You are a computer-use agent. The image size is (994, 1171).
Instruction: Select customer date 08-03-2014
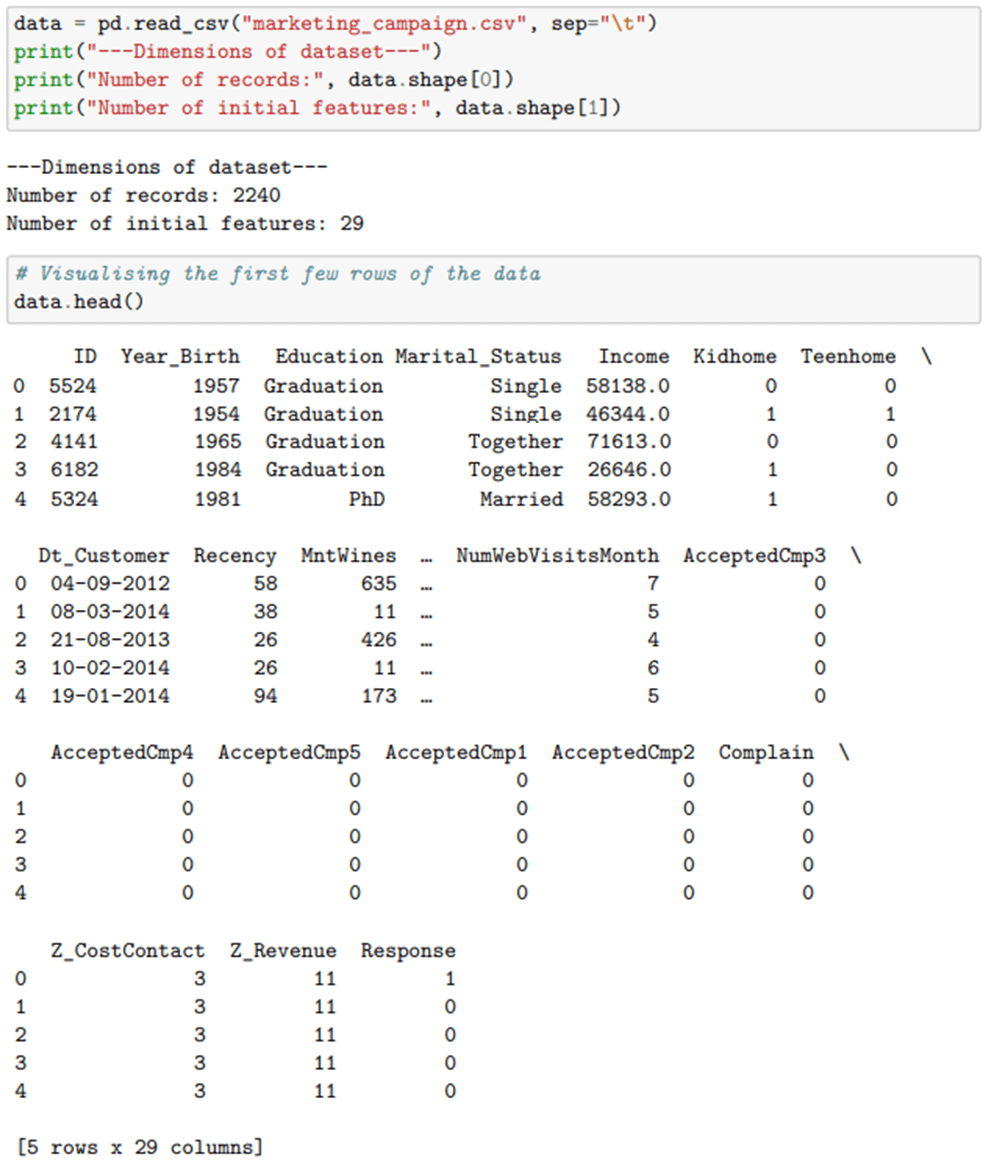(109, 612)
